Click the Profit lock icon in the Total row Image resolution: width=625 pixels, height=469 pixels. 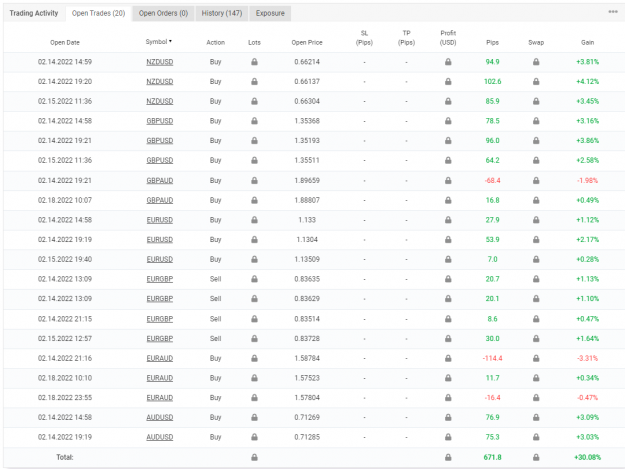448,457
